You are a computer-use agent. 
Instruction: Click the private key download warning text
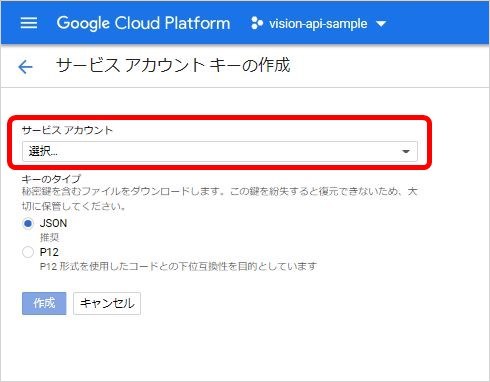pos(220,199)
